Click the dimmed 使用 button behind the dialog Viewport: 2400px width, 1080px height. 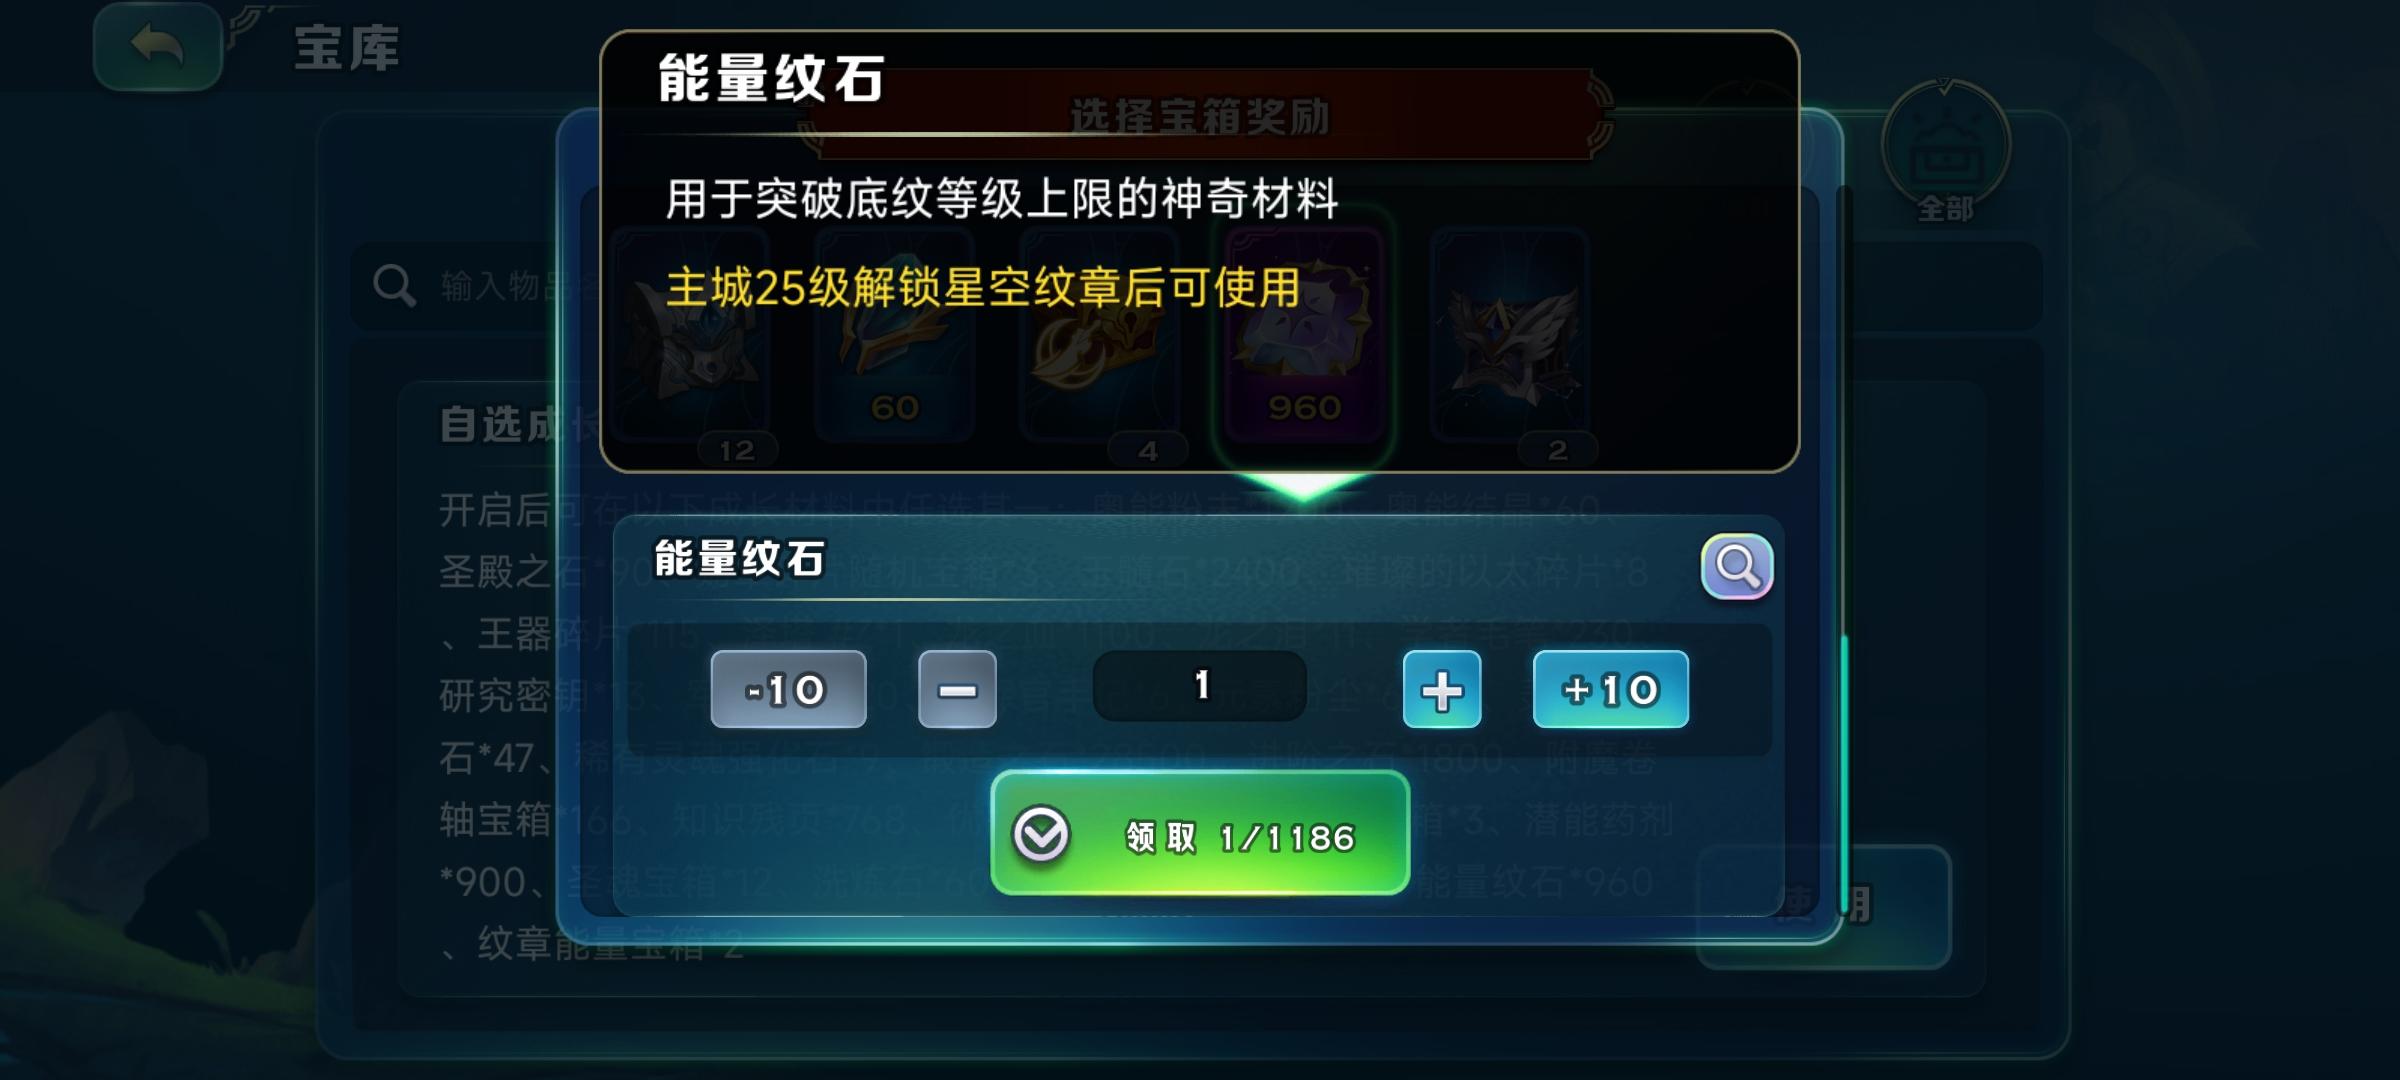[x=1823, y=906]
